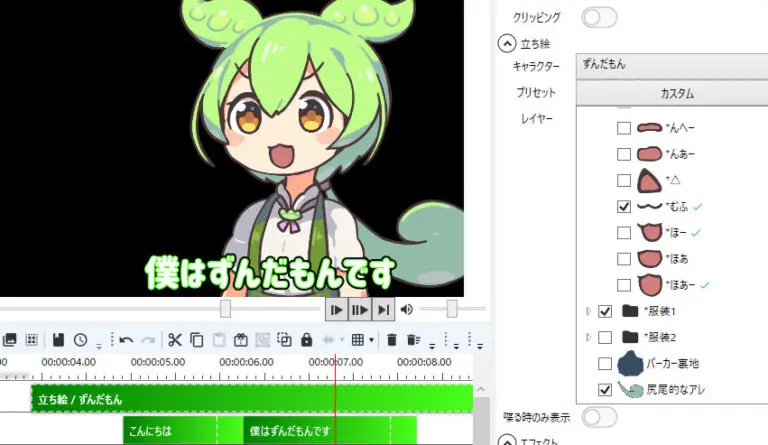768x445 pixels.
Task: Collapse the 立ち絵 section
Action: pos(508,43)
